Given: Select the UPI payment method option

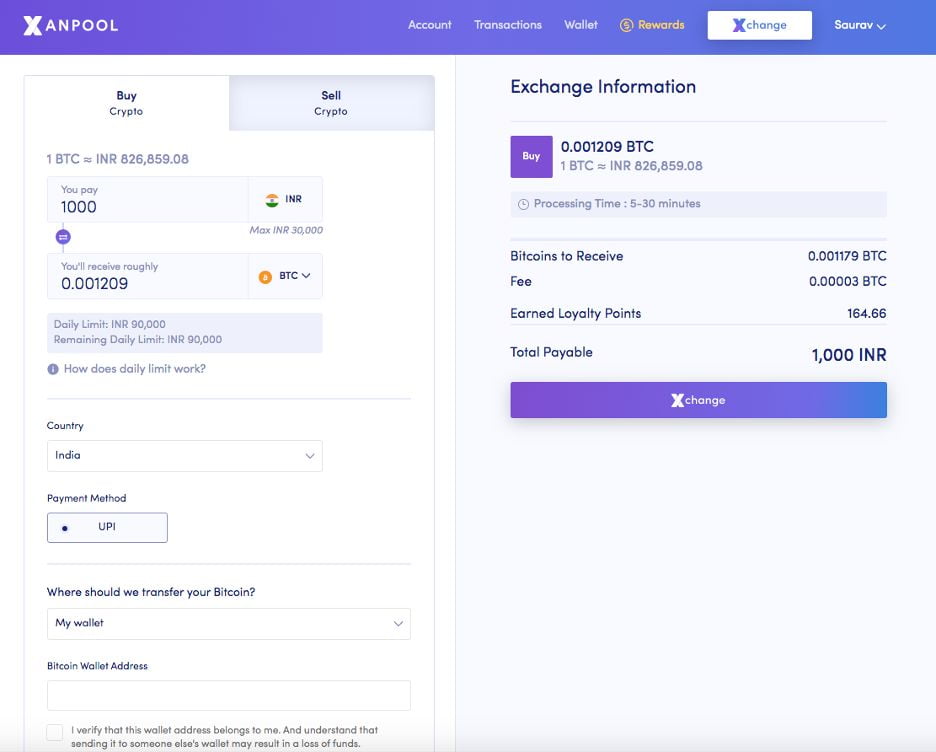Looking at the screenshot, I should point(107,527).
